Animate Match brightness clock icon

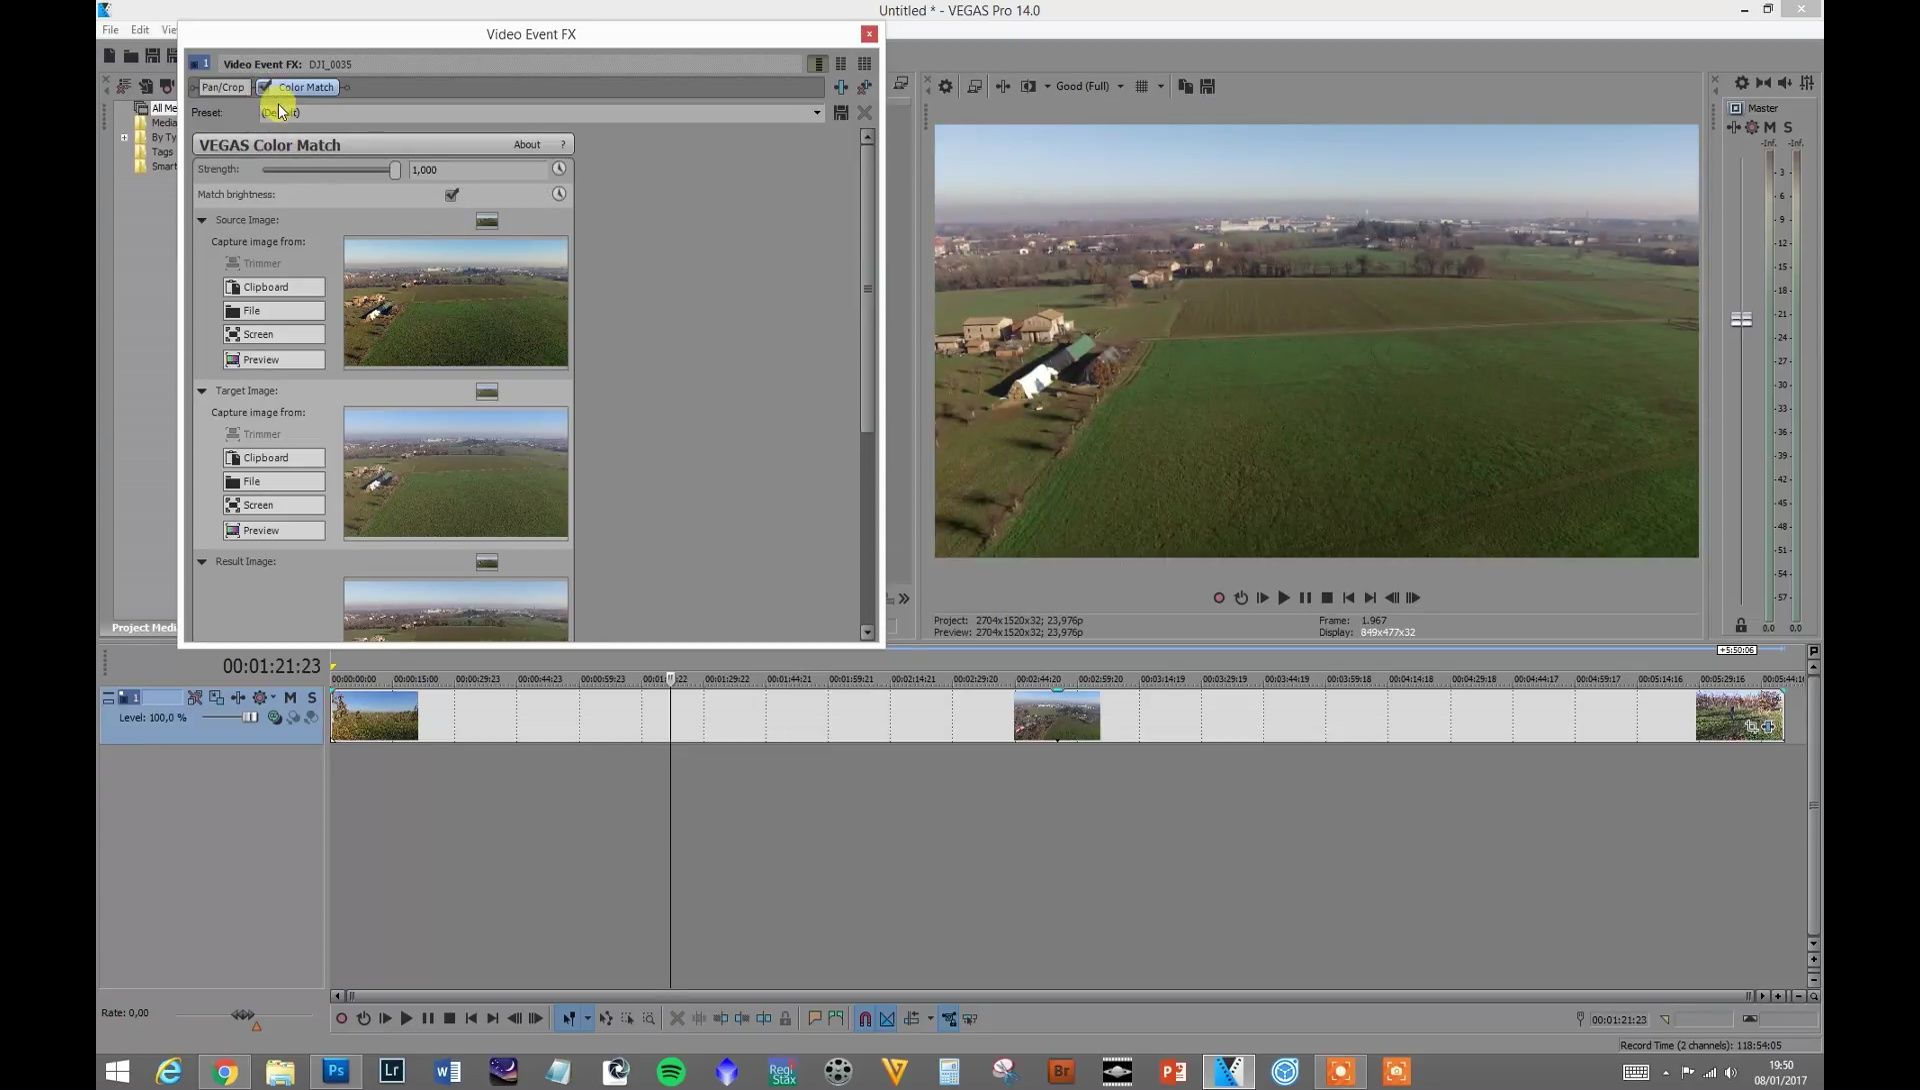(x=559, y=194)
